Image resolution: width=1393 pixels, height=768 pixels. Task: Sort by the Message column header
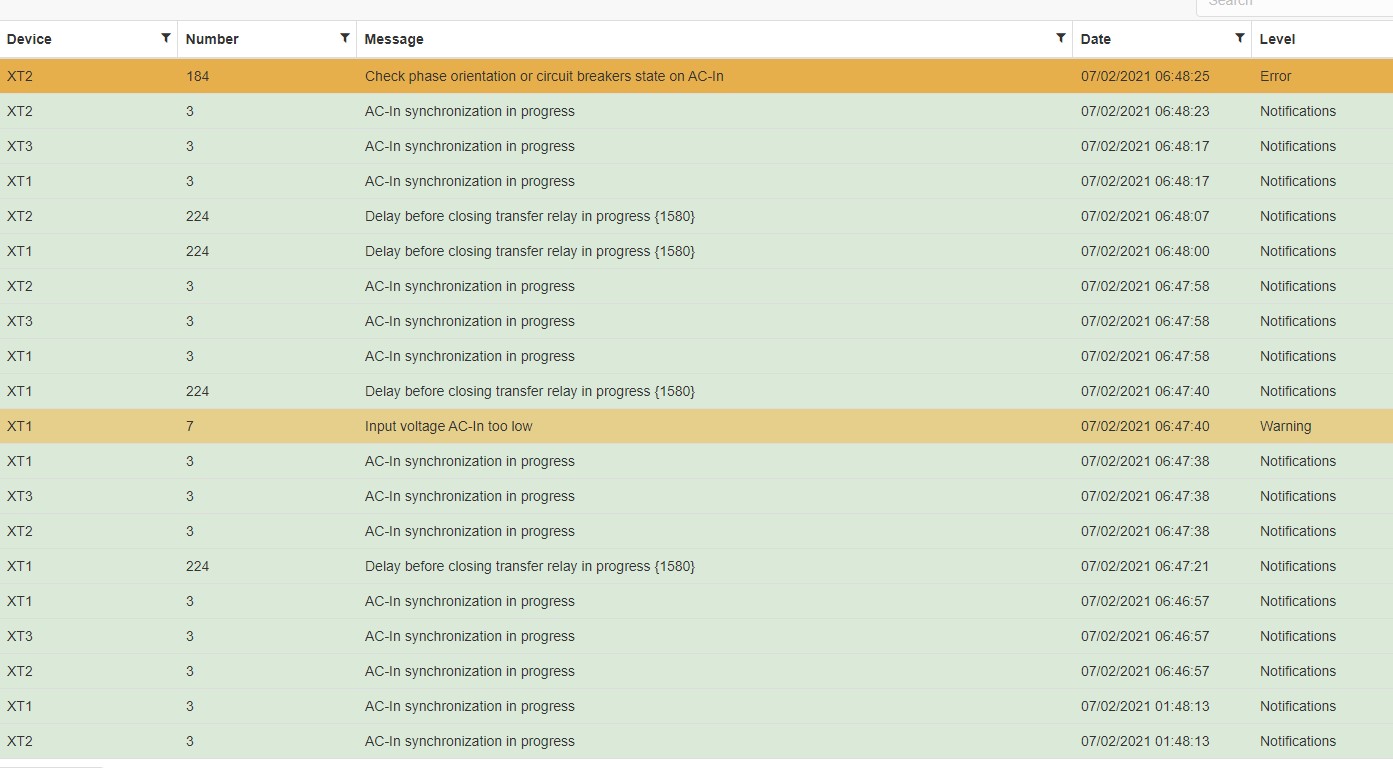point(394,39)
